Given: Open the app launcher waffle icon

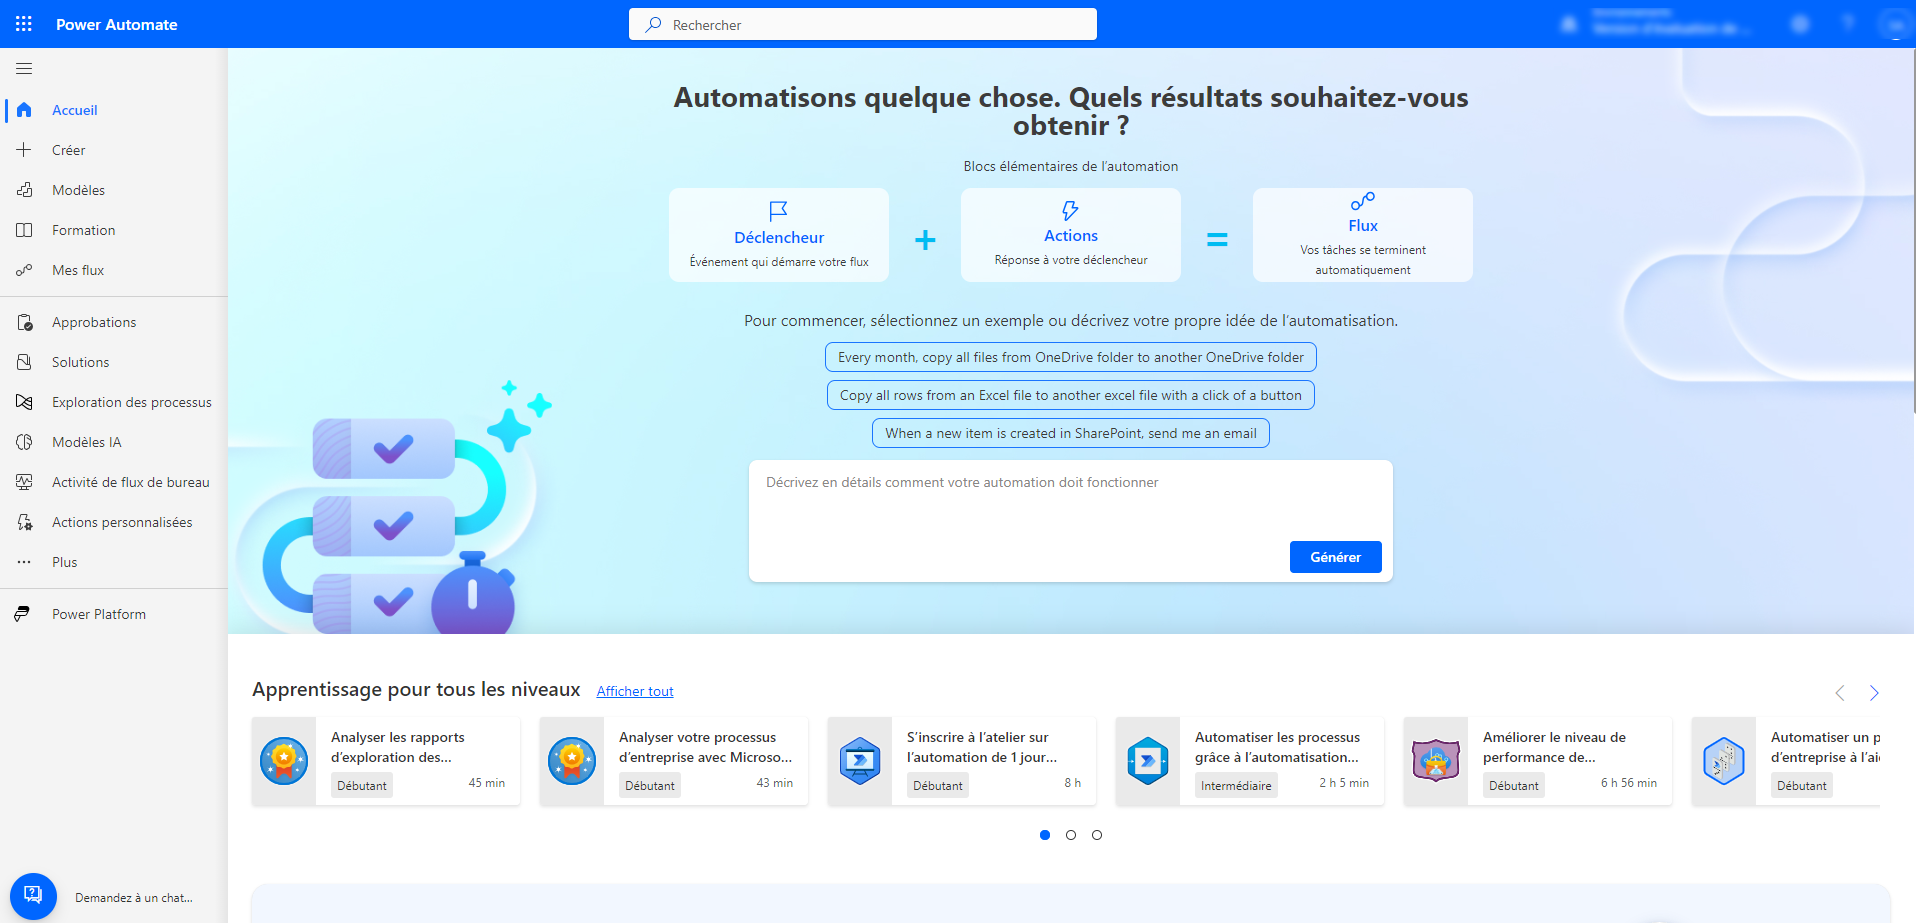Looking at the screenshot, I should 24,24.
